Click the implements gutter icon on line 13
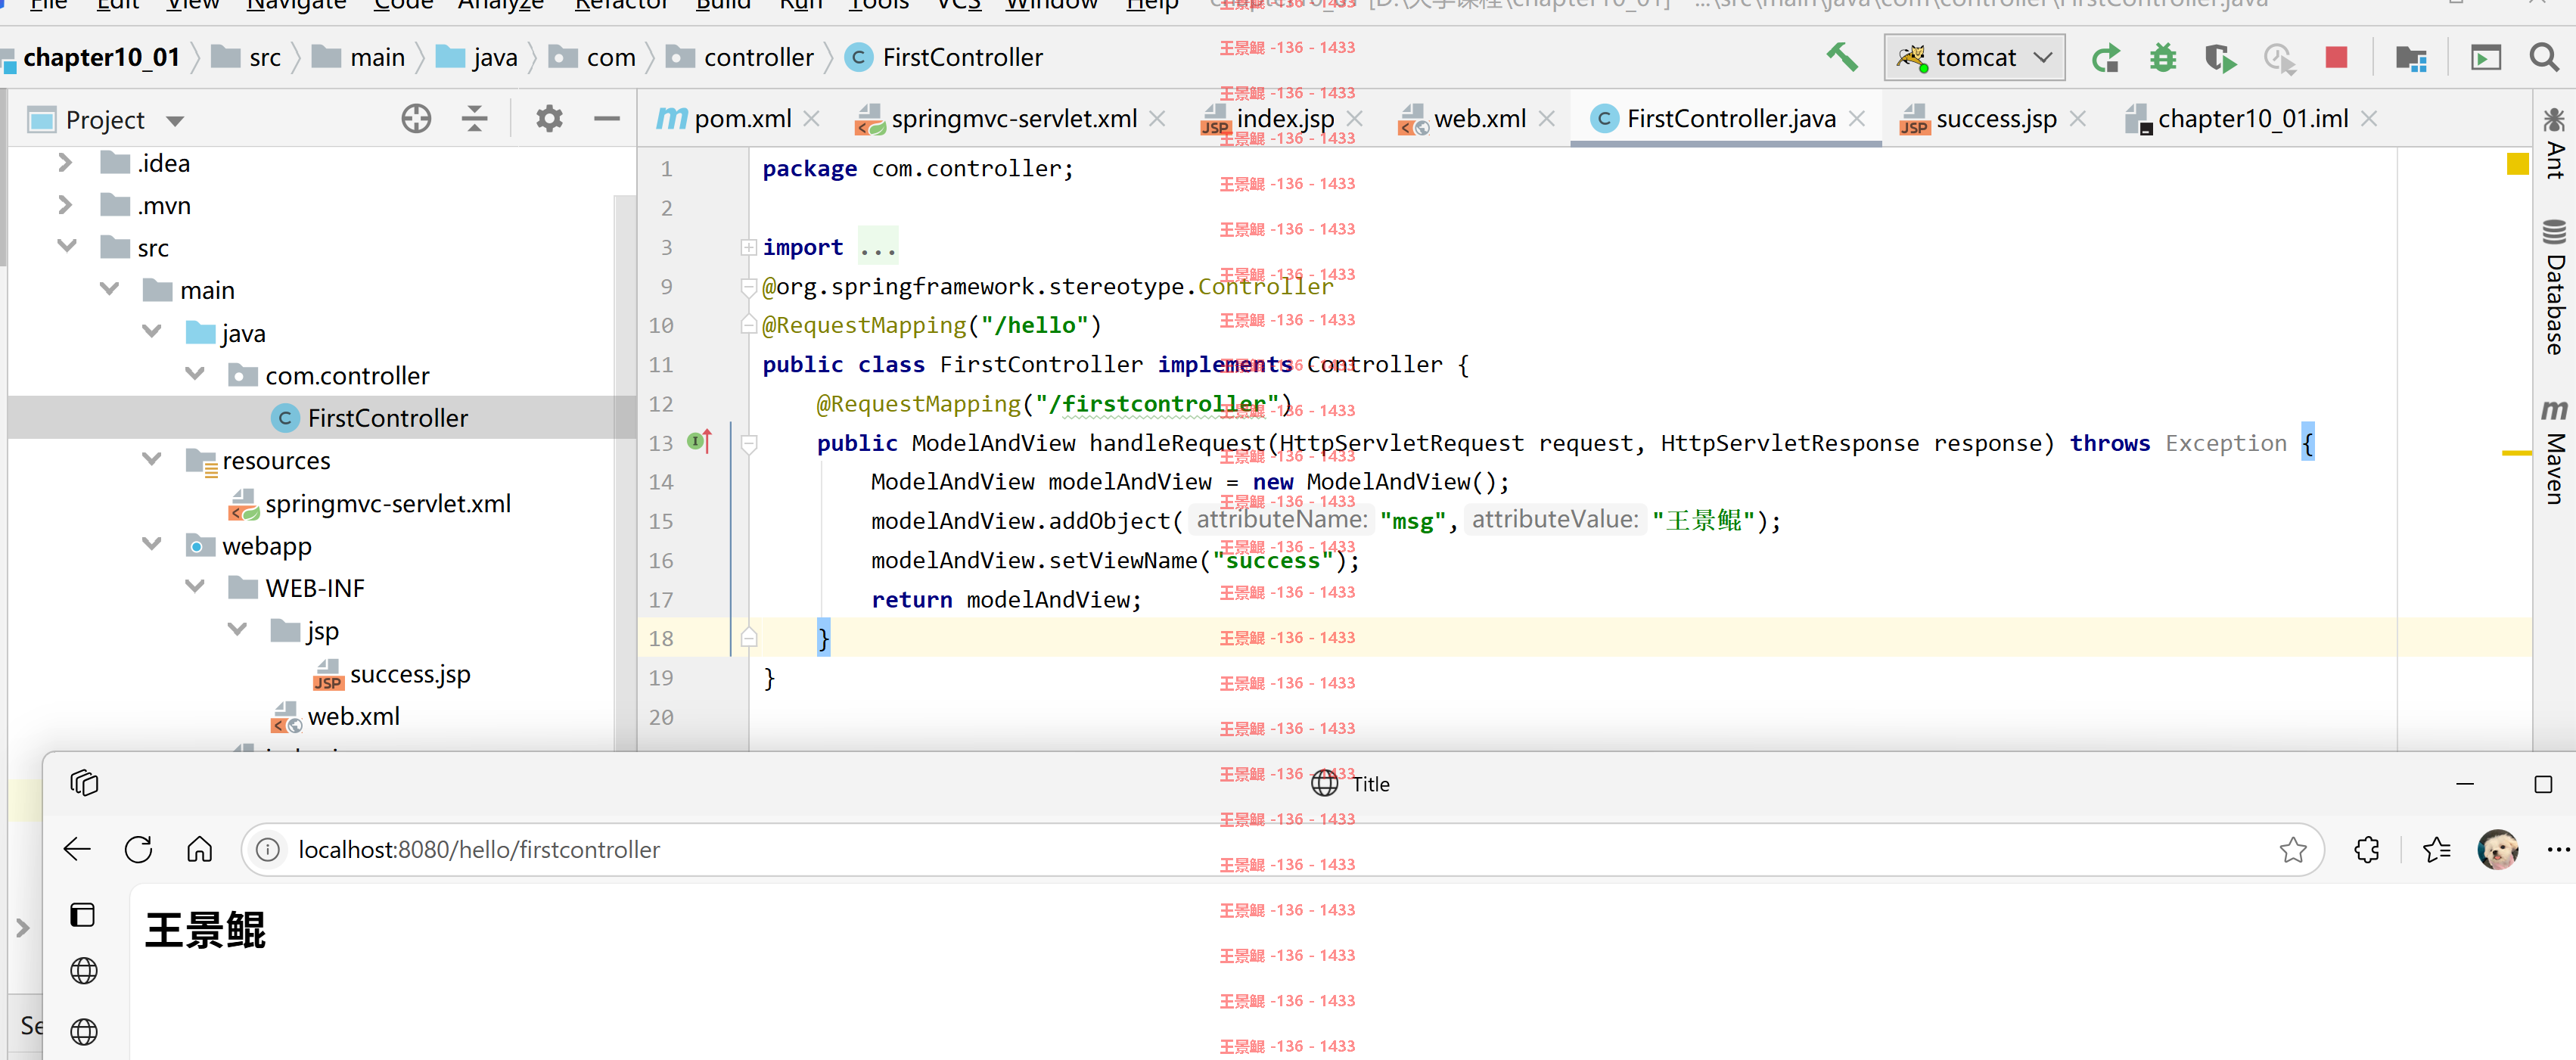This screenshot has height=1060, width=2576. point(700,441)
